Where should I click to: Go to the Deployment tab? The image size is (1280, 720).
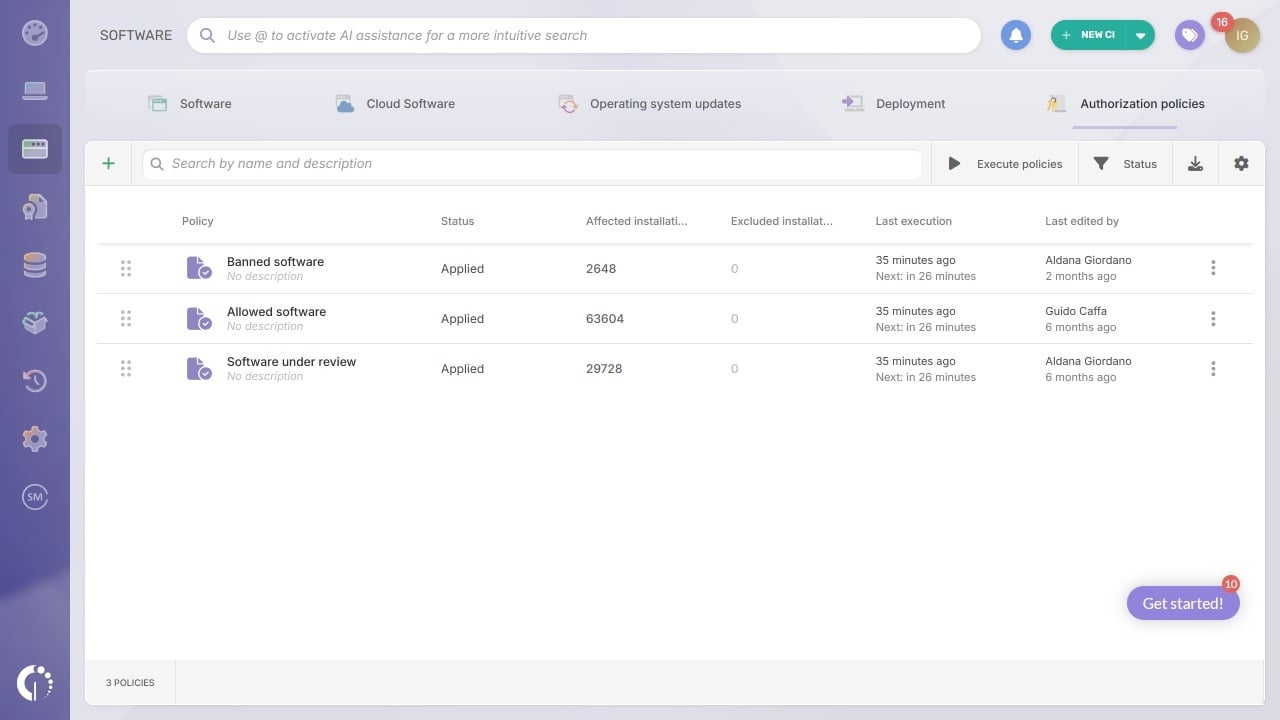(x=893, y=104)
